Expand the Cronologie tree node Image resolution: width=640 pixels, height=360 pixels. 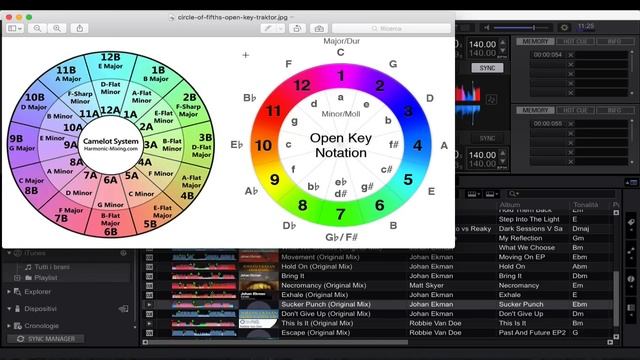(x=9, y=326)
